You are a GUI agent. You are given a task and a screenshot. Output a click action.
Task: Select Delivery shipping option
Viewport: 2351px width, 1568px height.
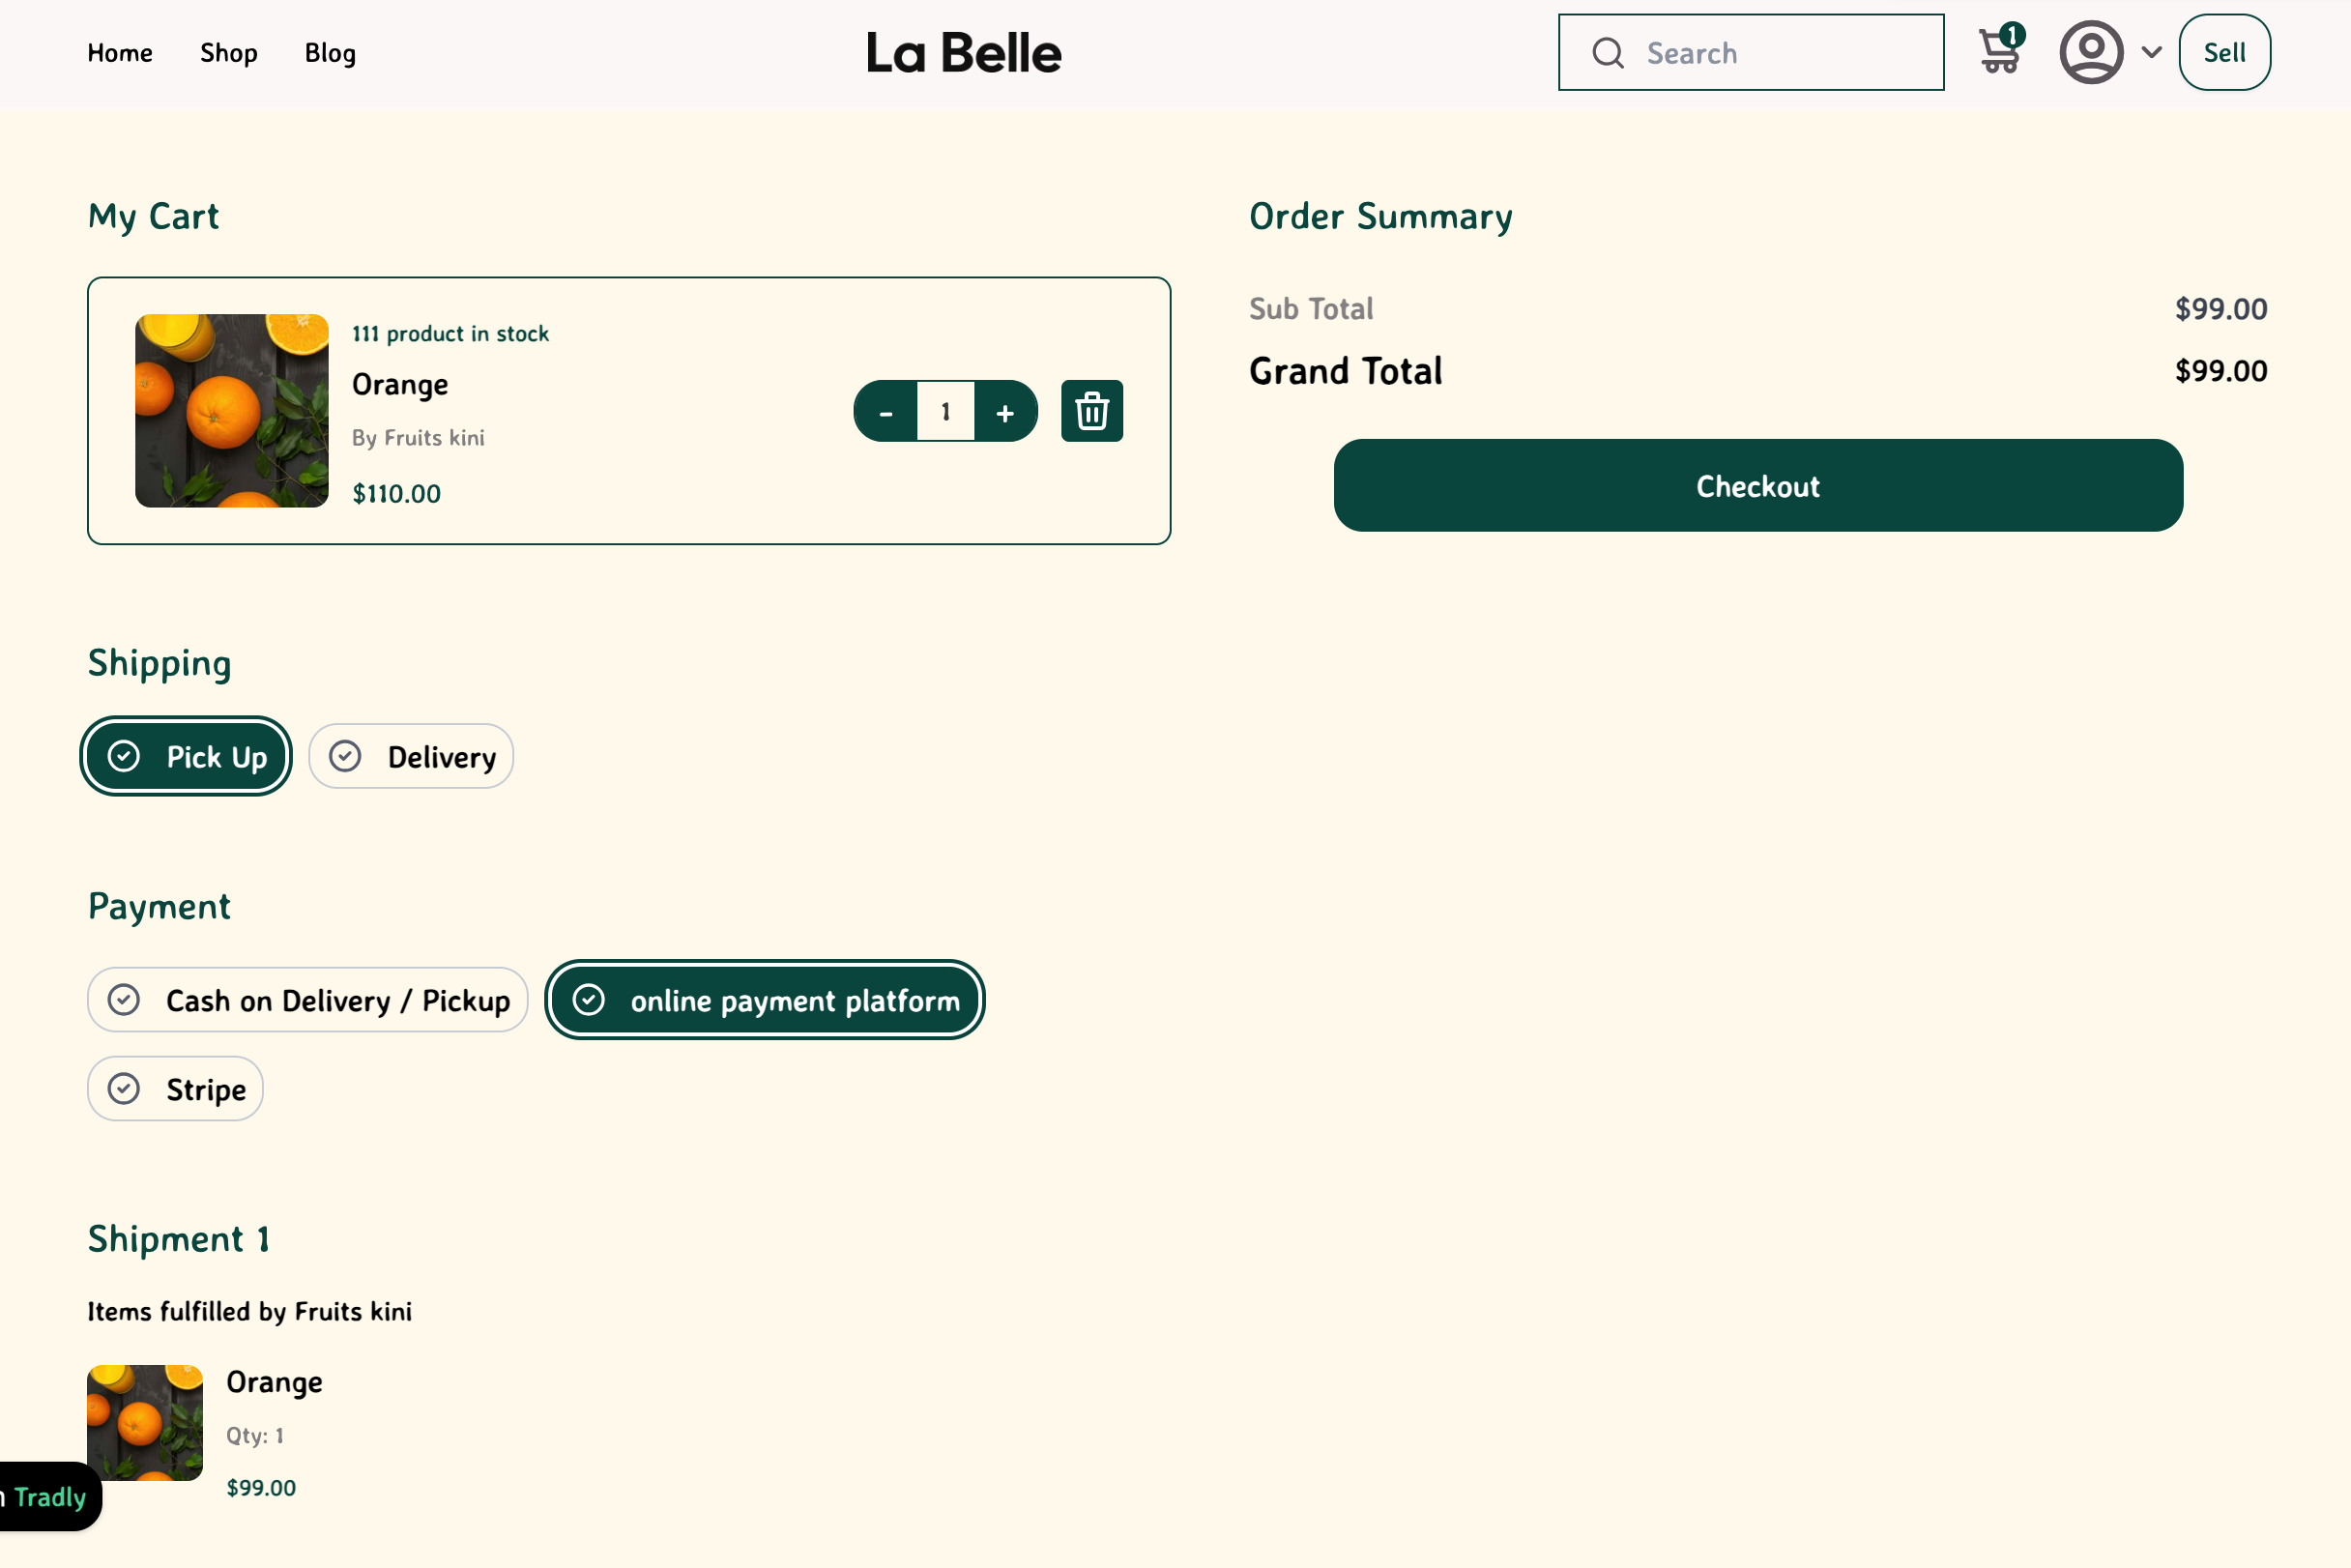[411, 757]
